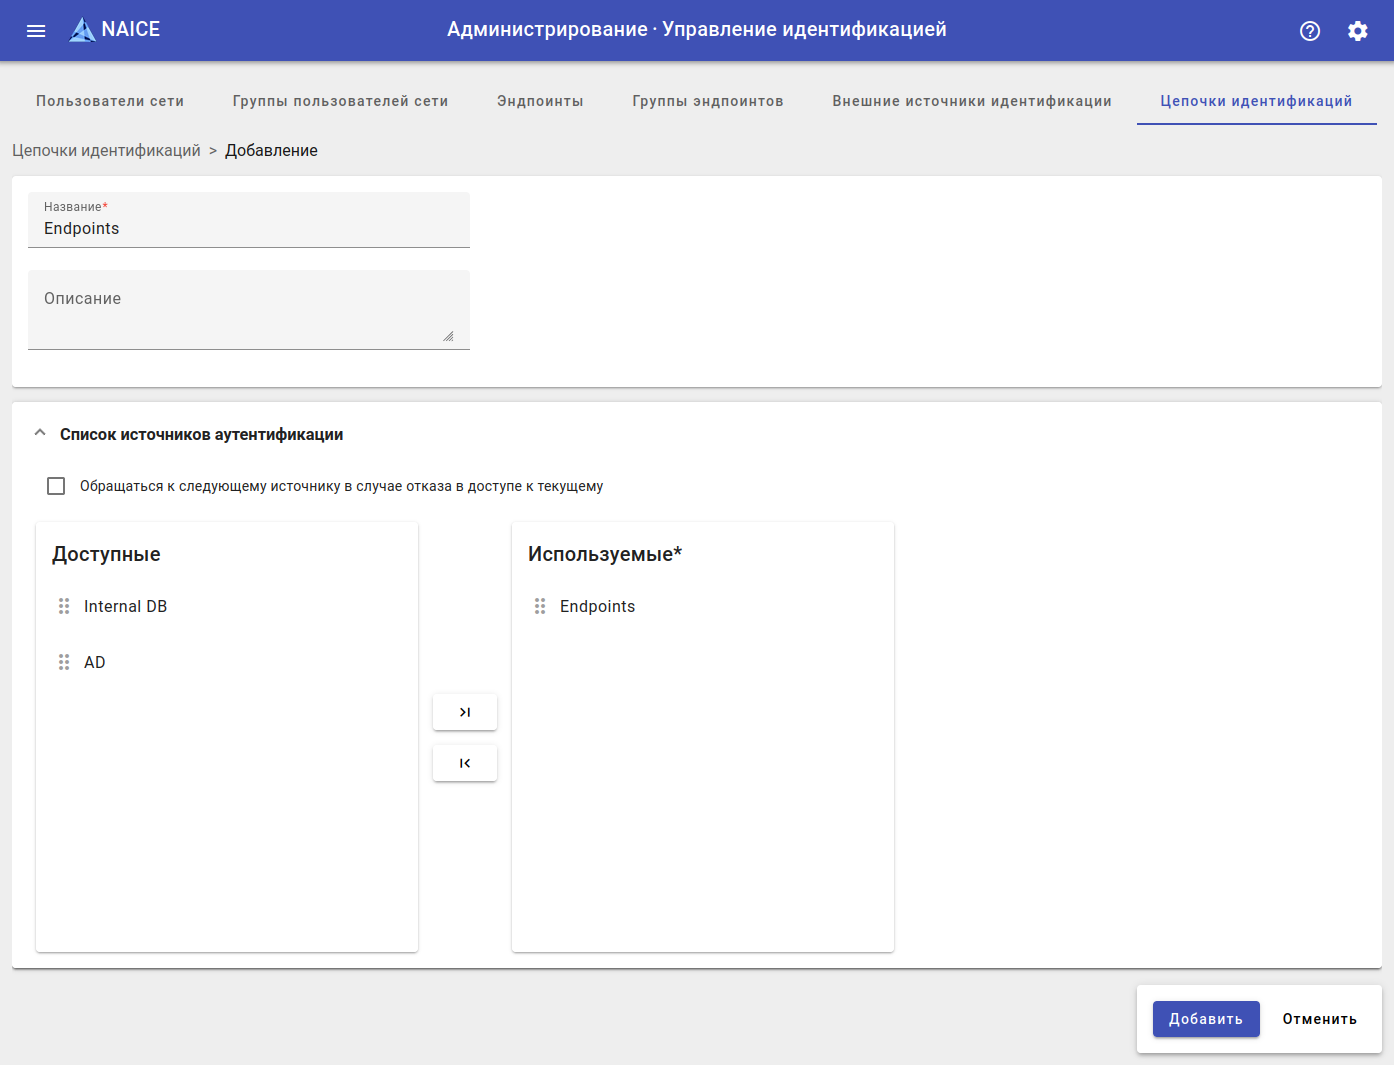This screenshot has width=1394, height=1065.
Task: Click the NAICE brand name text
Action: (x=131, y=29)
